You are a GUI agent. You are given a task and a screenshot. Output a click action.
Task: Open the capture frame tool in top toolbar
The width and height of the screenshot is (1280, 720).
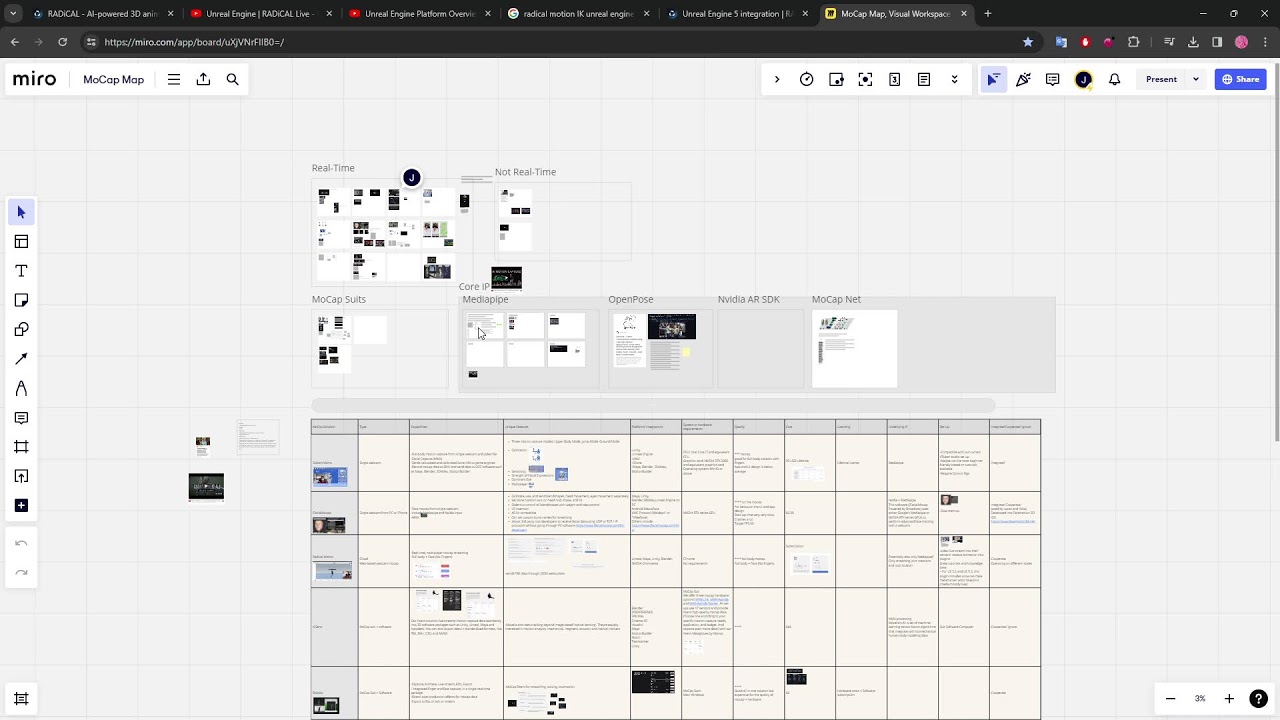click(866, 79)
